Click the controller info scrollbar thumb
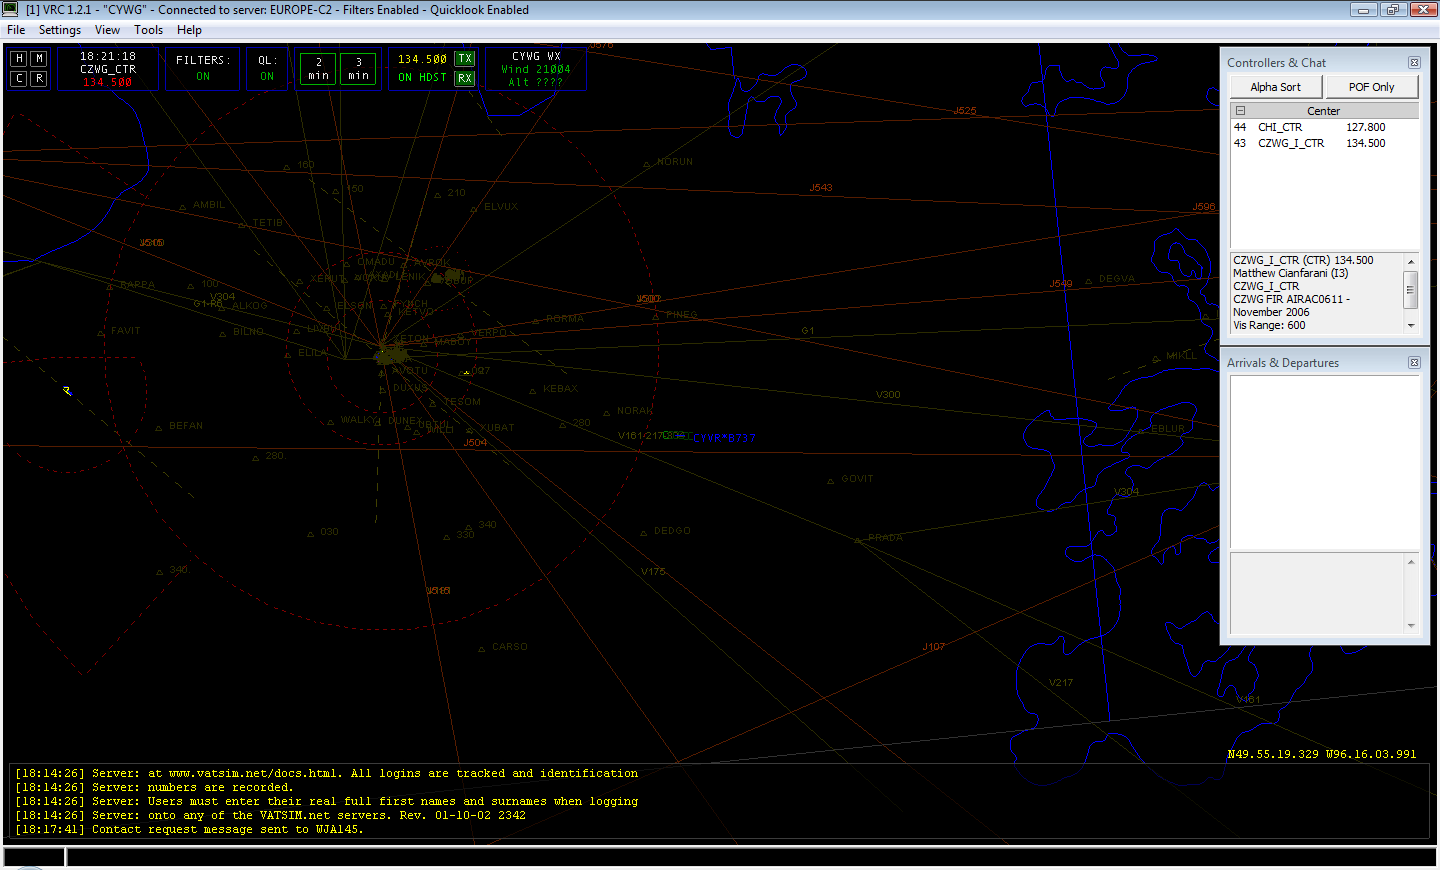Viewport: 1440px width, 870px height. click(1411, 290)
